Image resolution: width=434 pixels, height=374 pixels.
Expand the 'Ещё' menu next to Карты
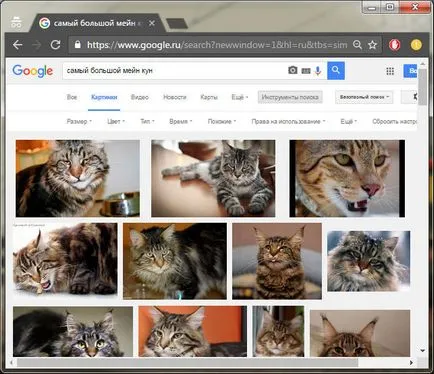point(240,97)
